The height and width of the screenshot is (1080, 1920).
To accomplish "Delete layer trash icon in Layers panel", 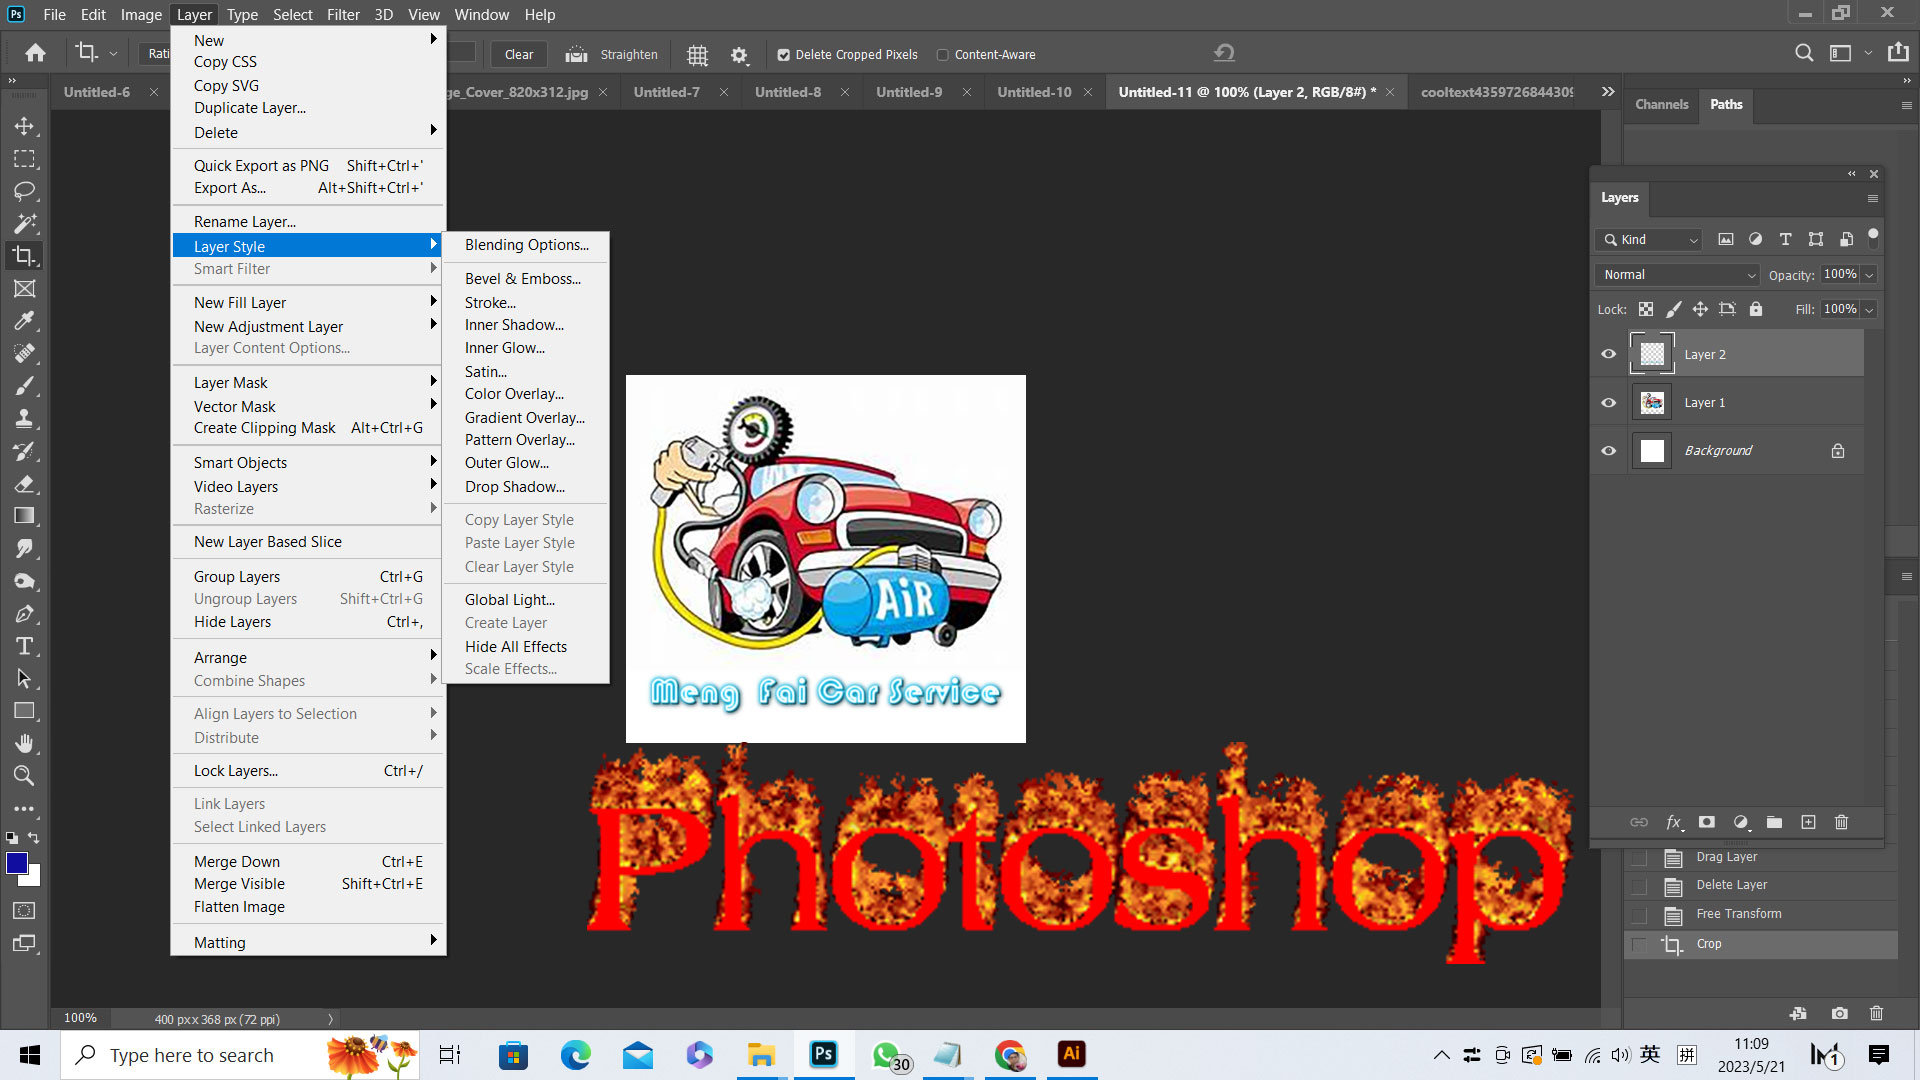I will 1841,822.
